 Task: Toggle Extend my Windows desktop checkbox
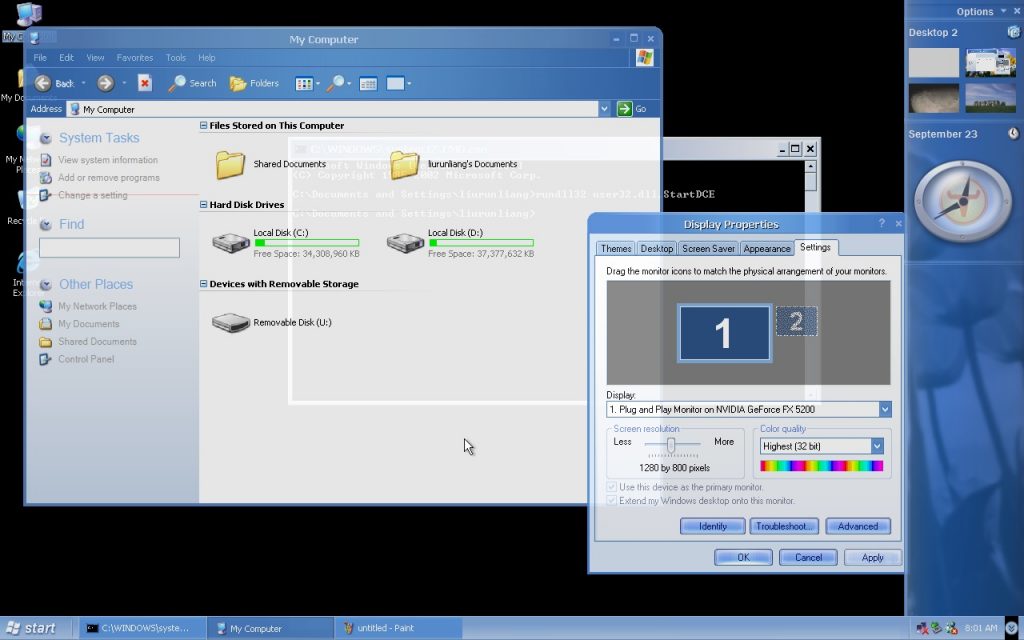(612, 500)
